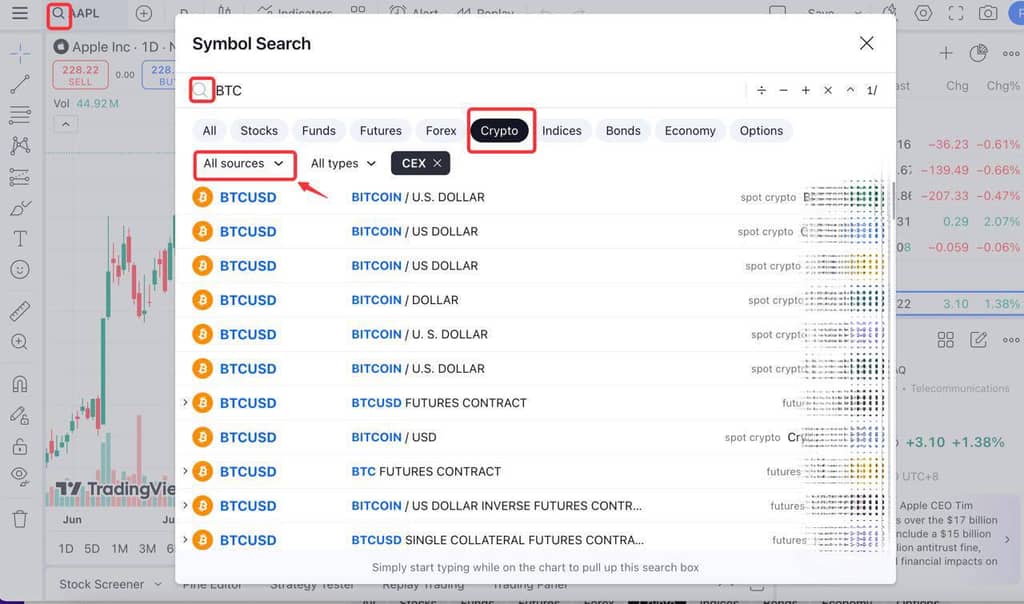Viewport: 1024px width, 604px height.
Task: Toggle magnet mode in left toolbar
Action: pos(20,384)
